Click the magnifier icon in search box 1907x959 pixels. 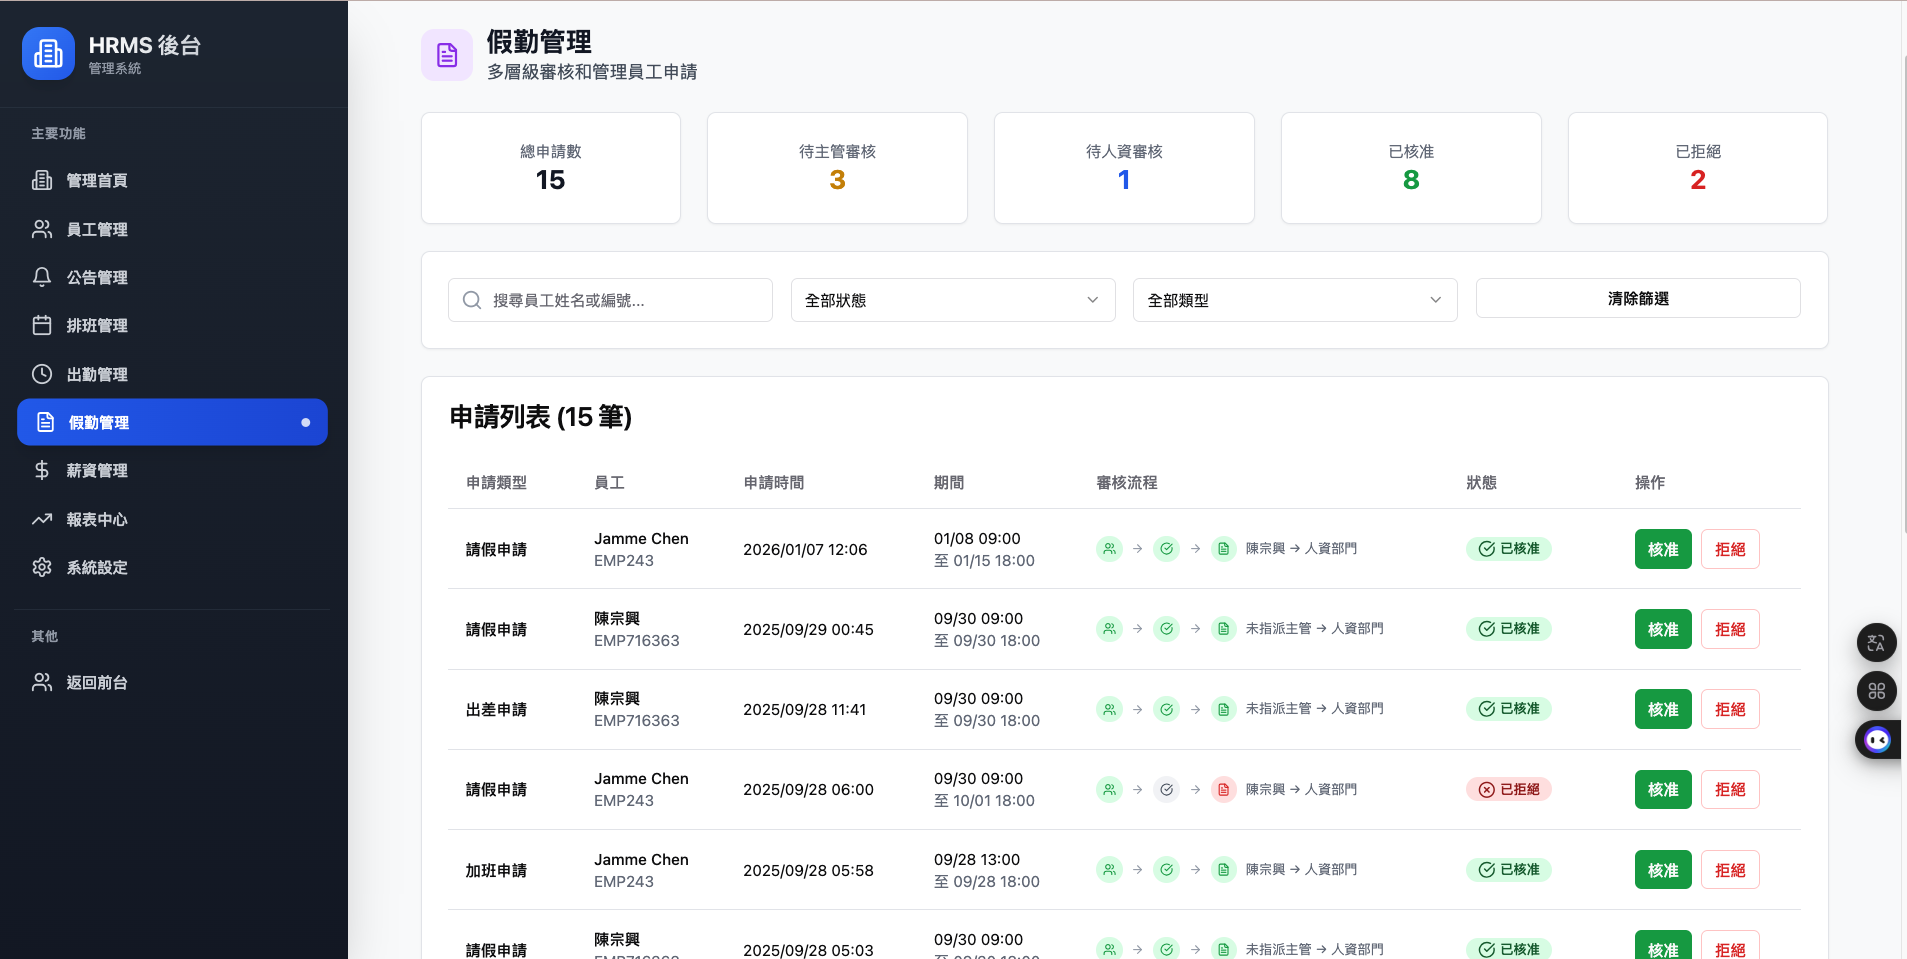point(472,300)
